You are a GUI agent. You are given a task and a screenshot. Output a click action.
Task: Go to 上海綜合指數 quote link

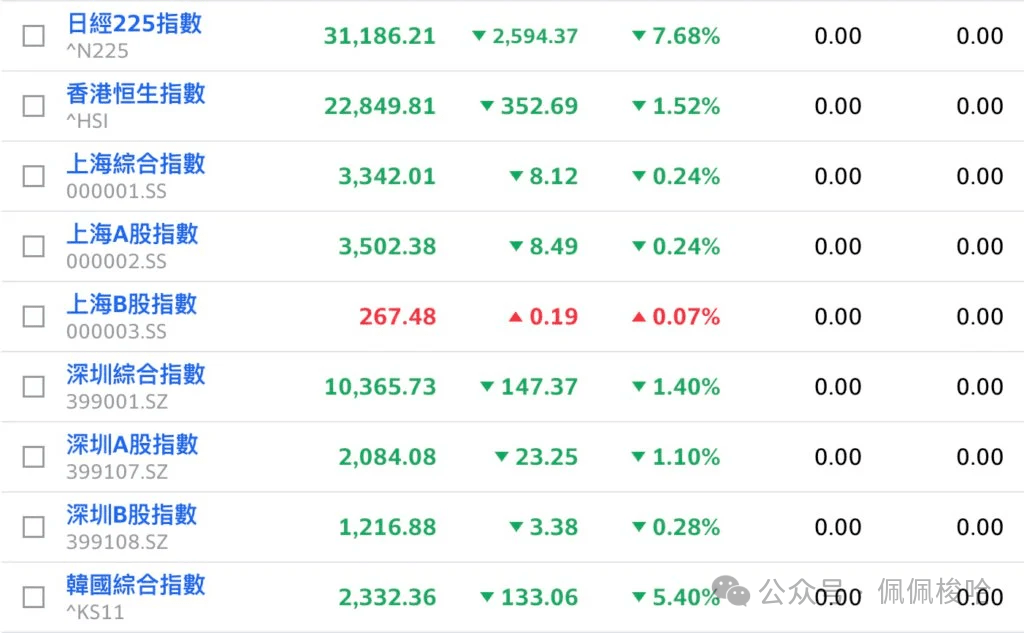tap(136, 163)
